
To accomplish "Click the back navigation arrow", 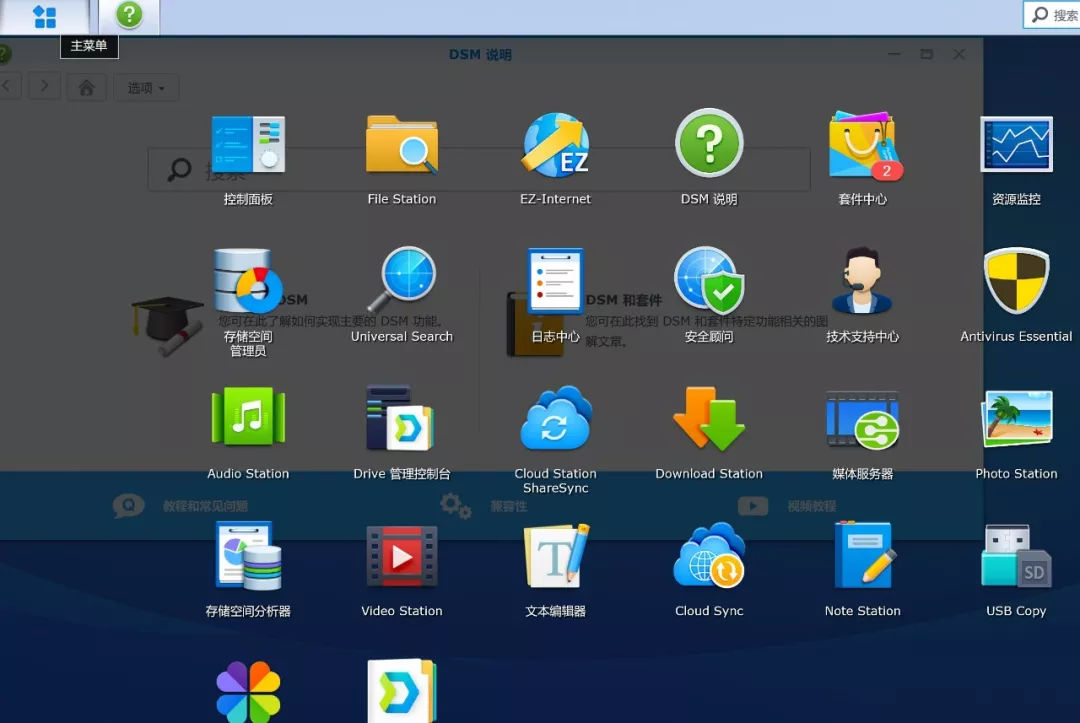I will coord(8,87).
